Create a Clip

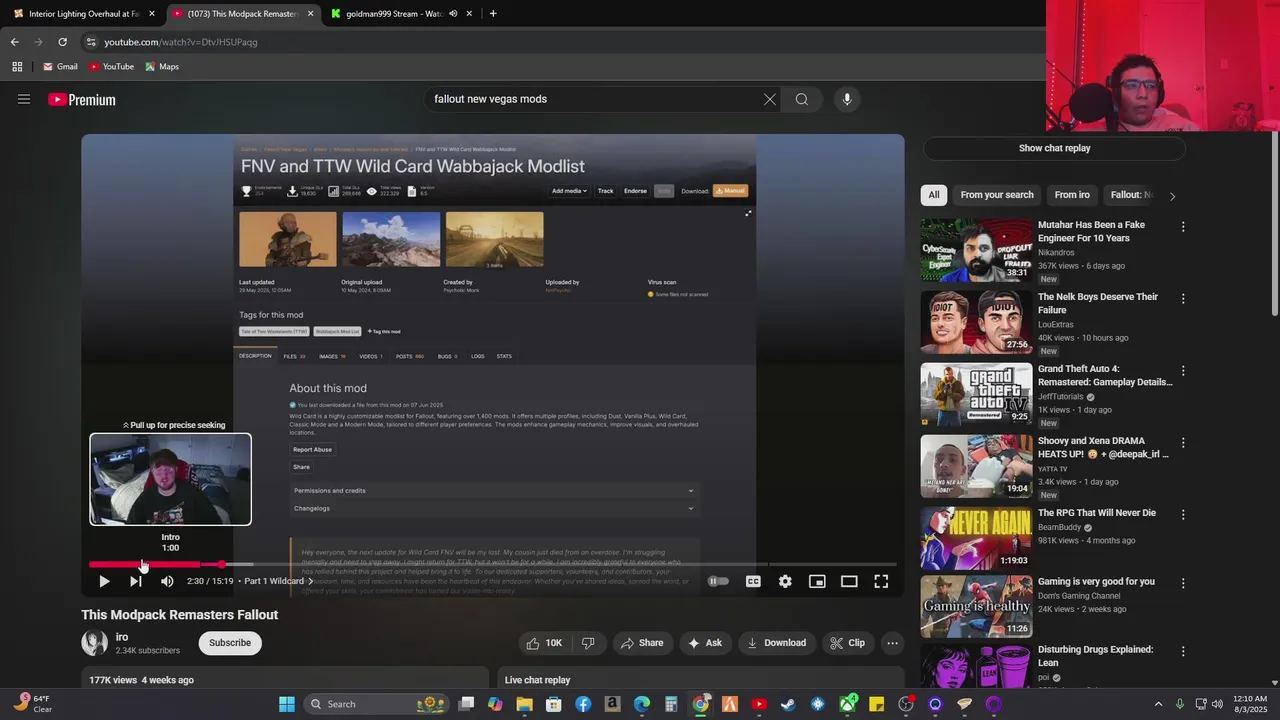(x=848, y=643)
